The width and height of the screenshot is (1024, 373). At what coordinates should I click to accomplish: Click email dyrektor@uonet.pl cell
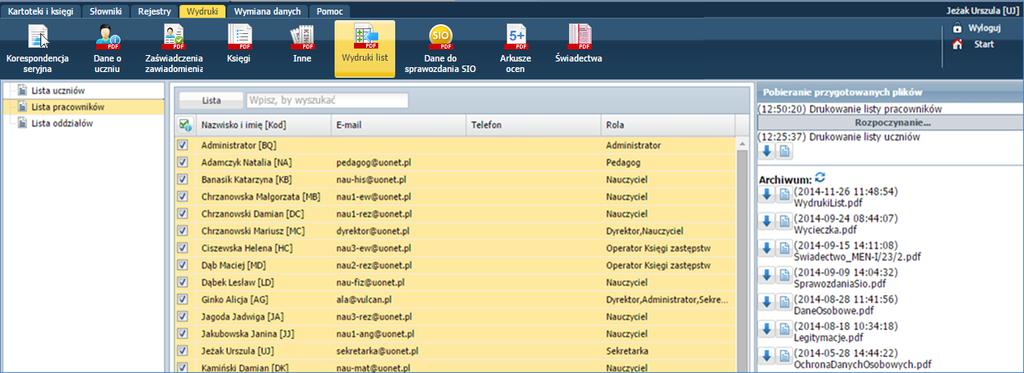click(373, 231)
